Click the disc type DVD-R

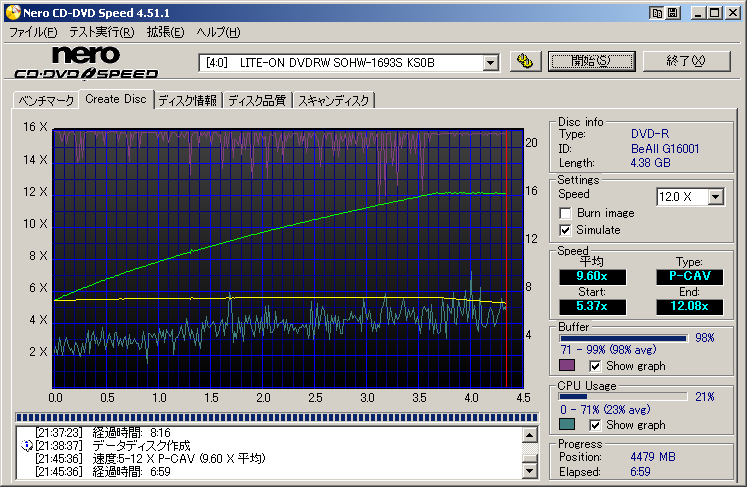click(x=650, y=134)
